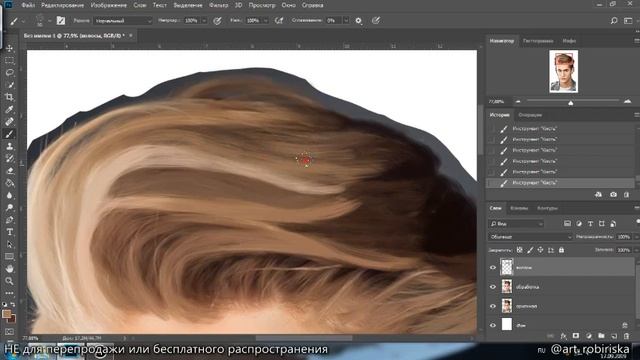Select the History Brush tool
This screenshot has width=640, height=360.
[x=9, y=158]
